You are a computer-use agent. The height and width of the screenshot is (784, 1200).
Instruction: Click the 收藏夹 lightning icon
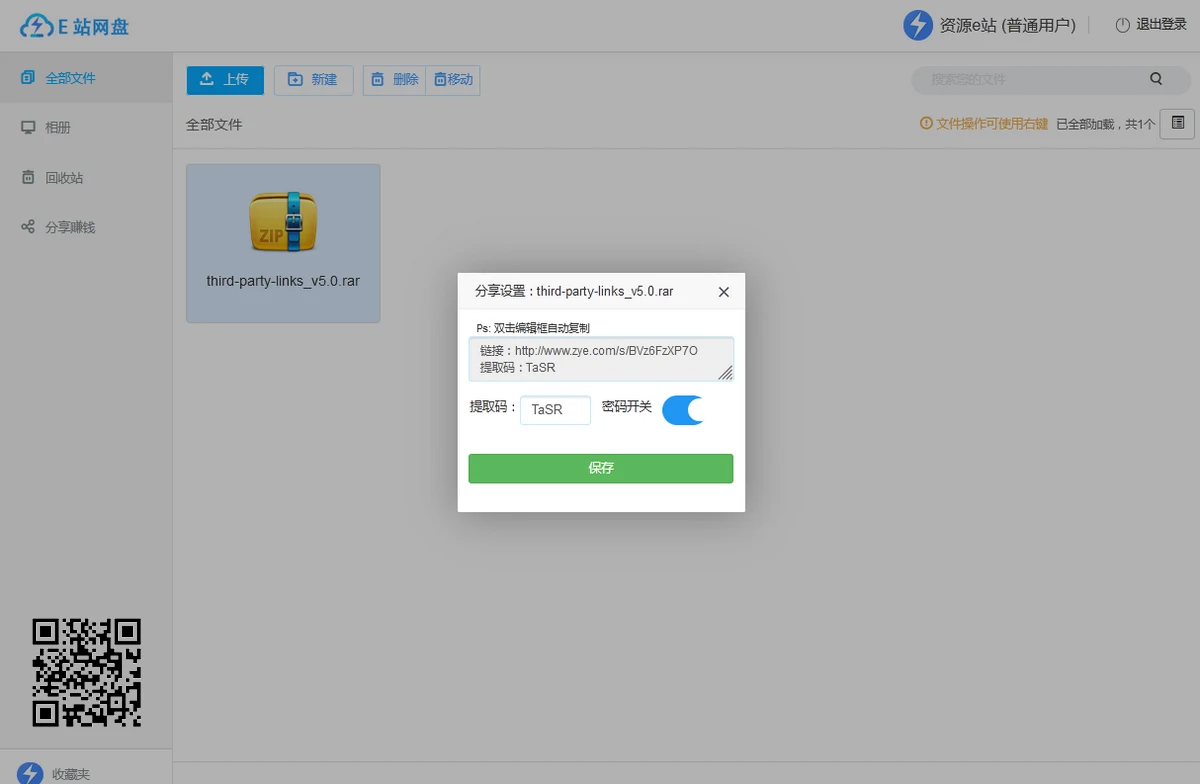[x=31, y=772]
